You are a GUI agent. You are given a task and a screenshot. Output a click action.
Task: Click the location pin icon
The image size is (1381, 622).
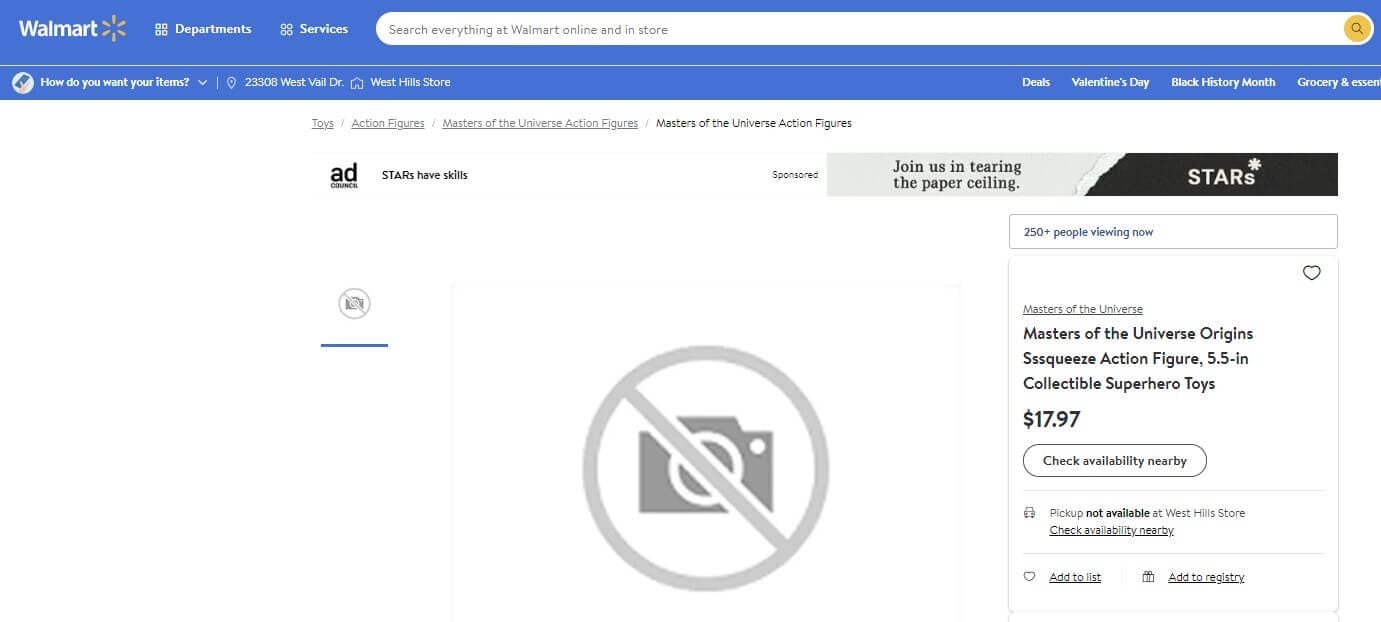[232, 83]
